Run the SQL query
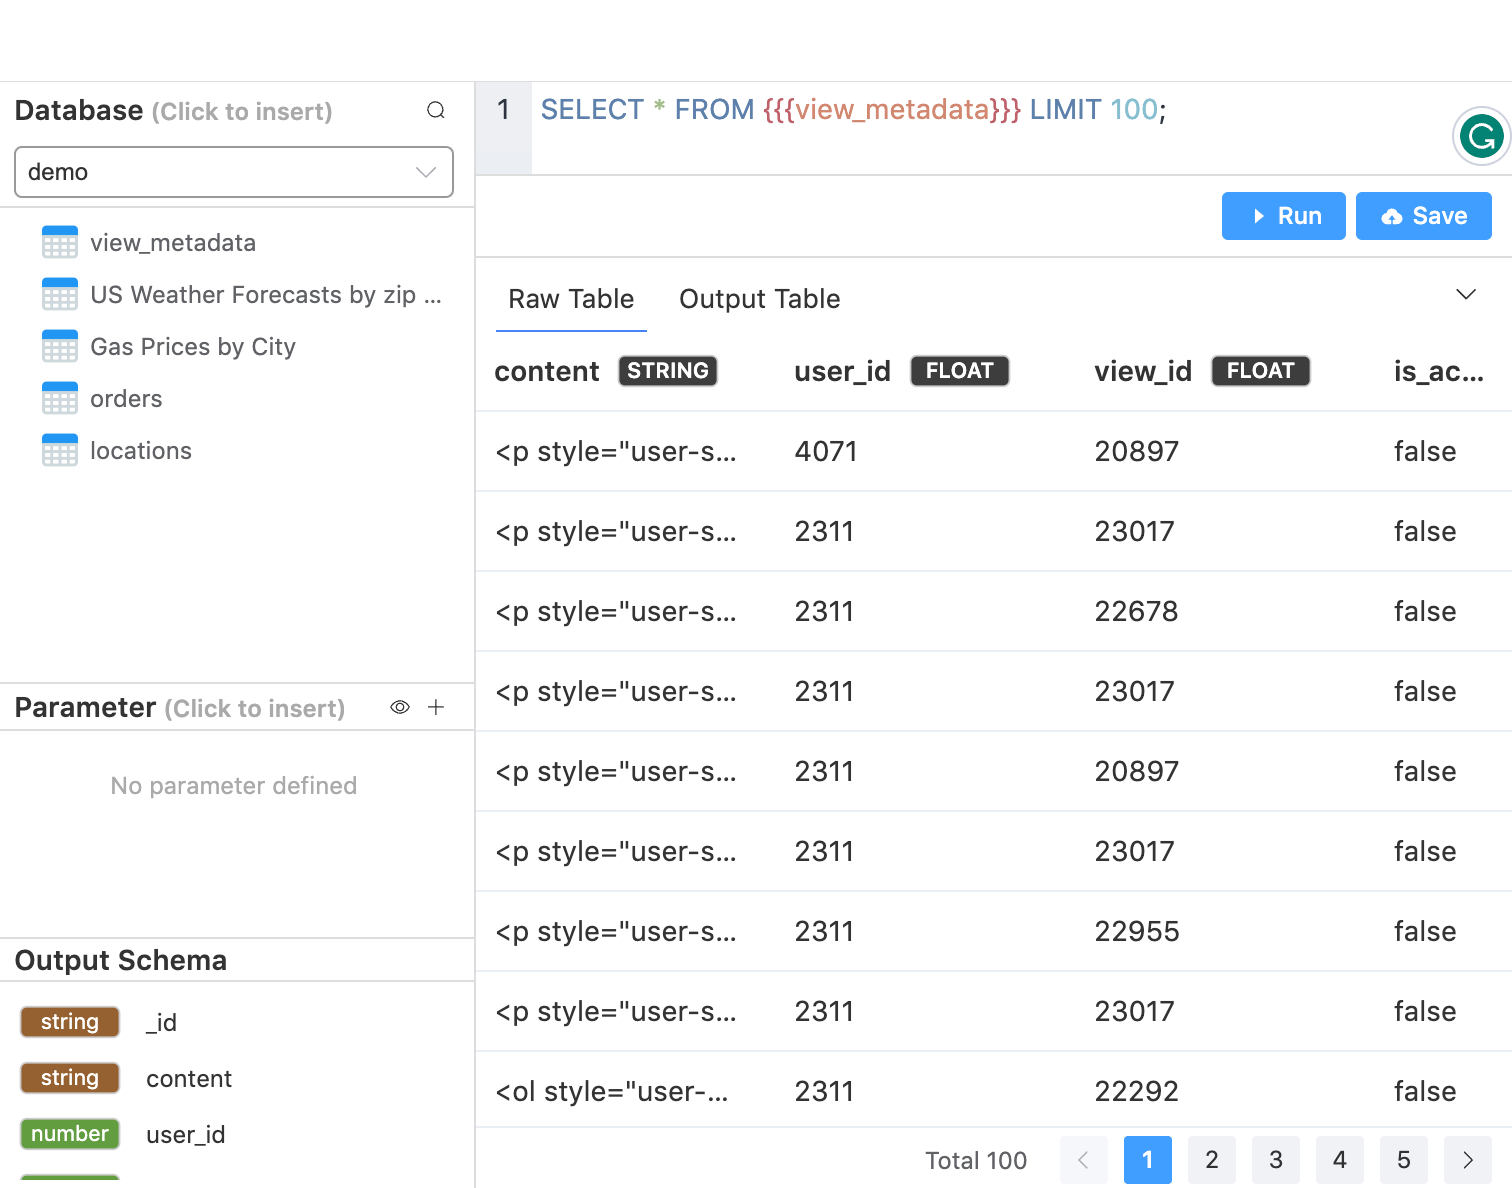 [x=1284, y=216]
